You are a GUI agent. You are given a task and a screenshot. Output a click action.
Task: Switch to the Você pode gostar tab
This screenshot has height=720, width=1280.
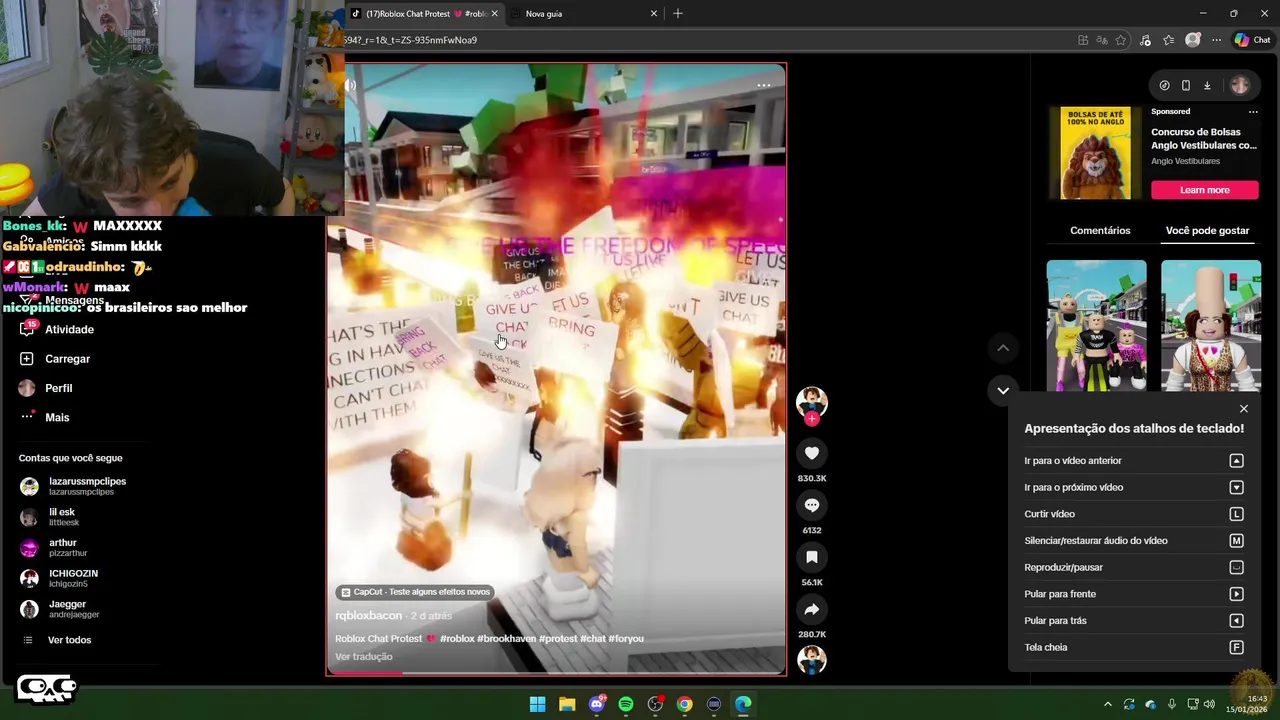[x=1207, y=230]
